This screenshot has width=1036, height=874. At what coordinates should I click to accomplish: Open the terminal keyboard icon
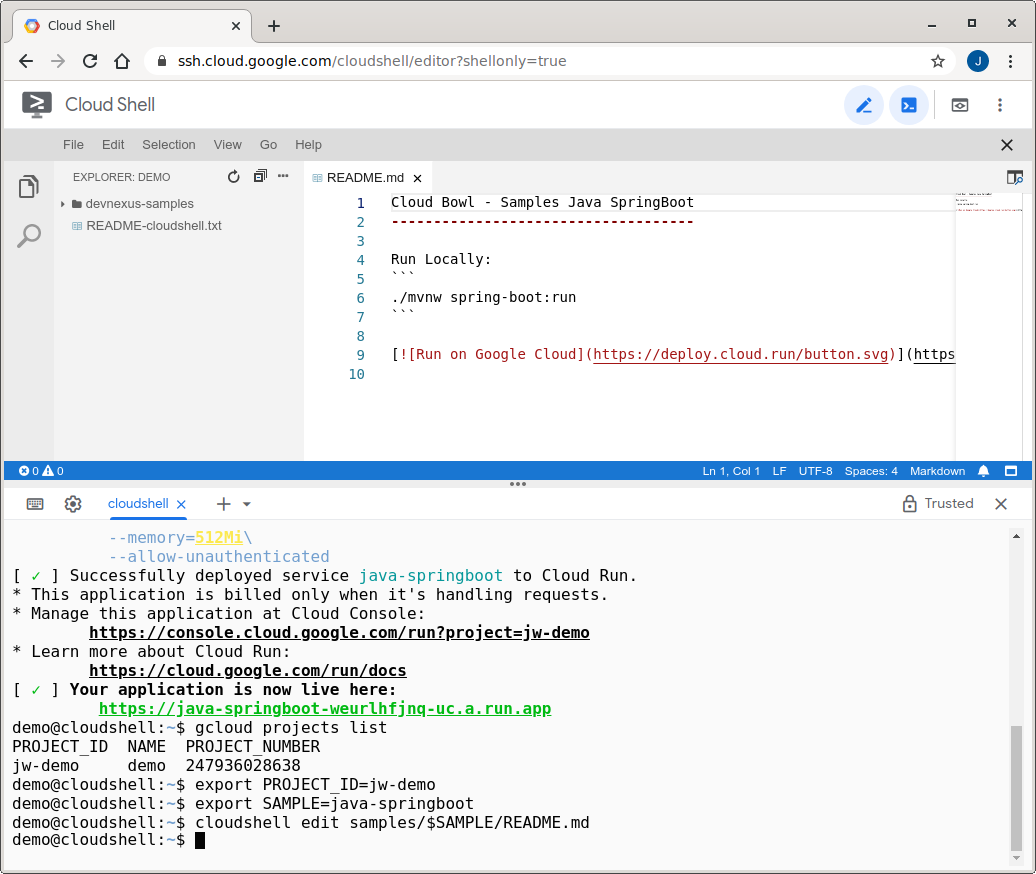pos(35,504)
